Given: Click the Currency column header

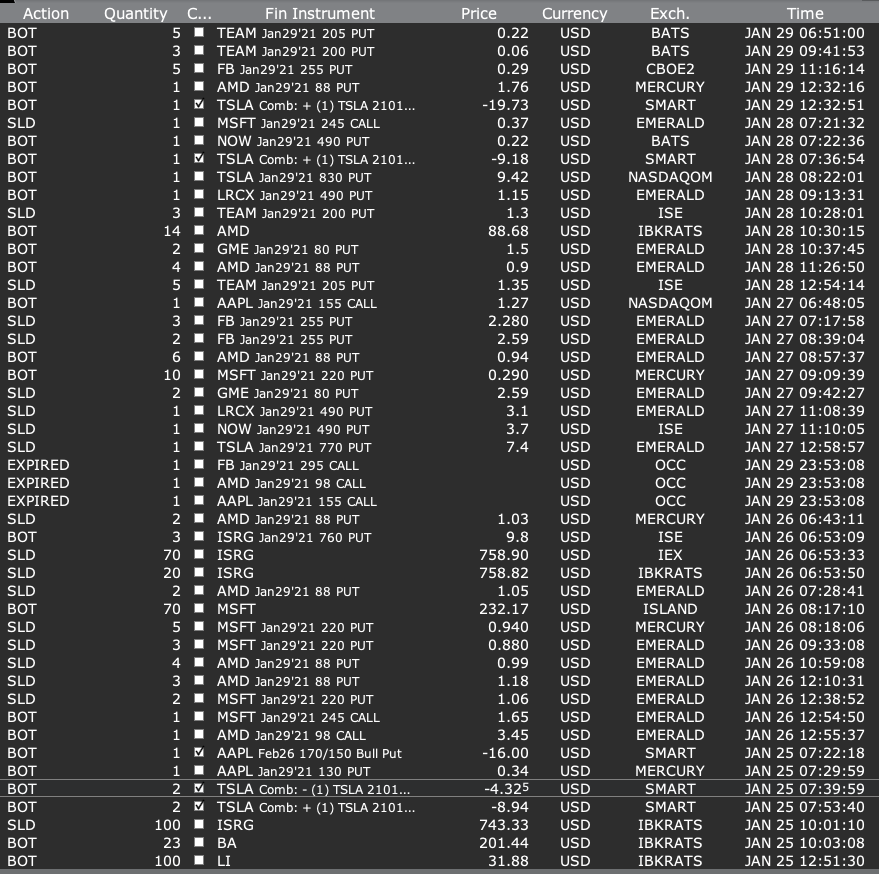Looking at the screenshot, I should 574,13.
